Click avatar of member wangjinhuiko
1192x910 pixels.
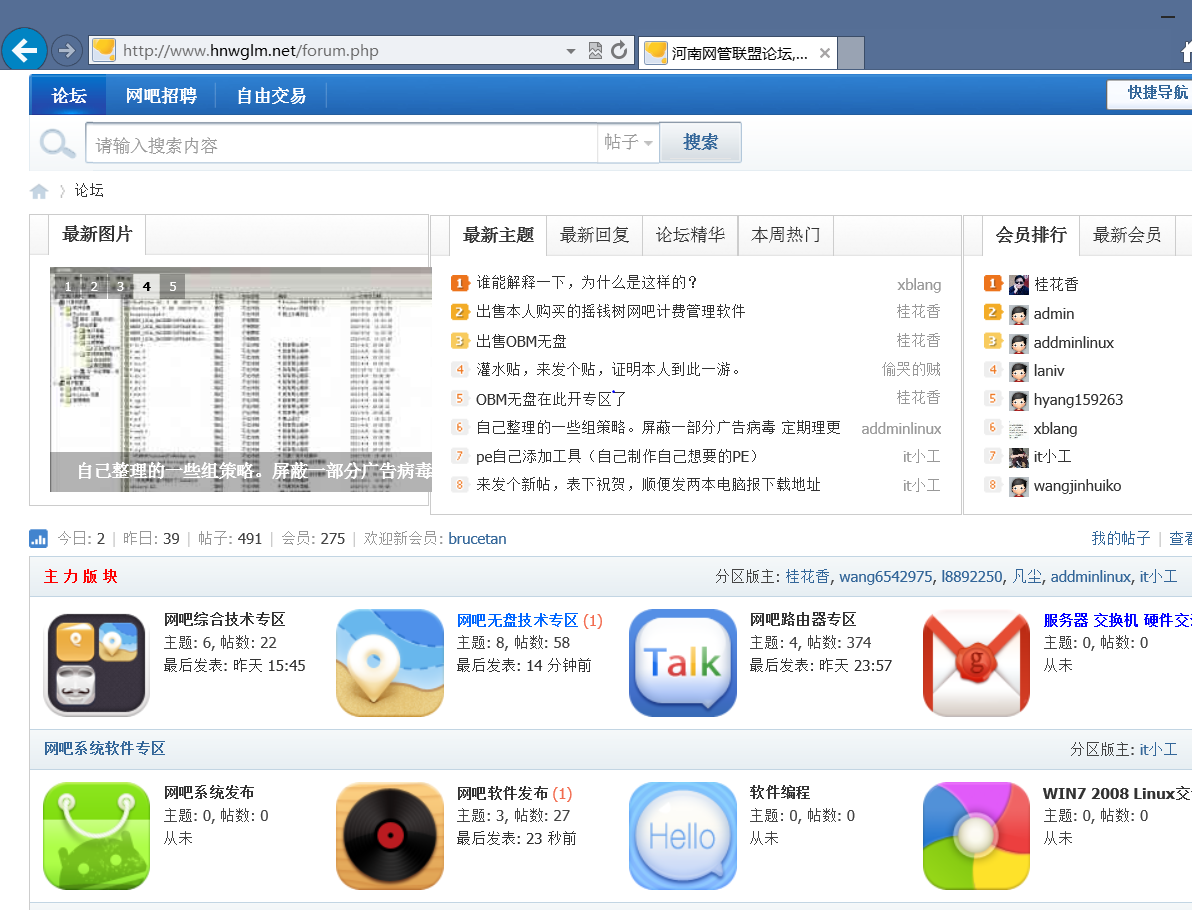tap(1019, 486)
